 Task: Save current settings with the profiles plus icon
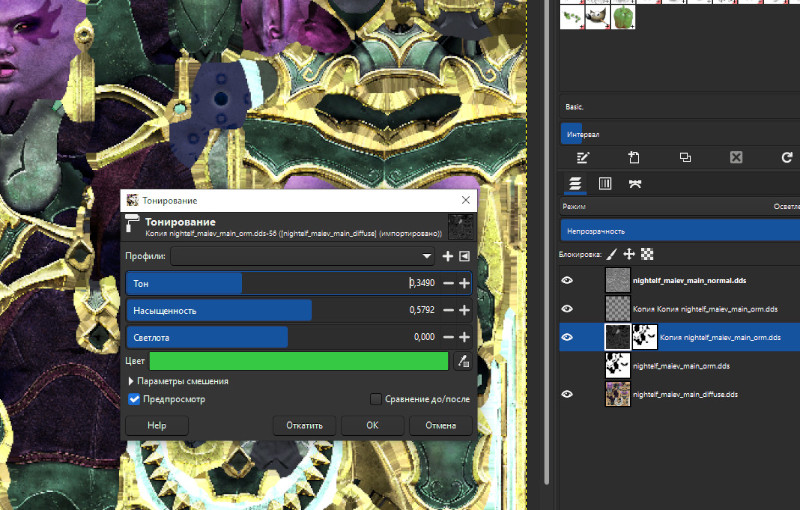pyautogui.click(x=448, y=257)
